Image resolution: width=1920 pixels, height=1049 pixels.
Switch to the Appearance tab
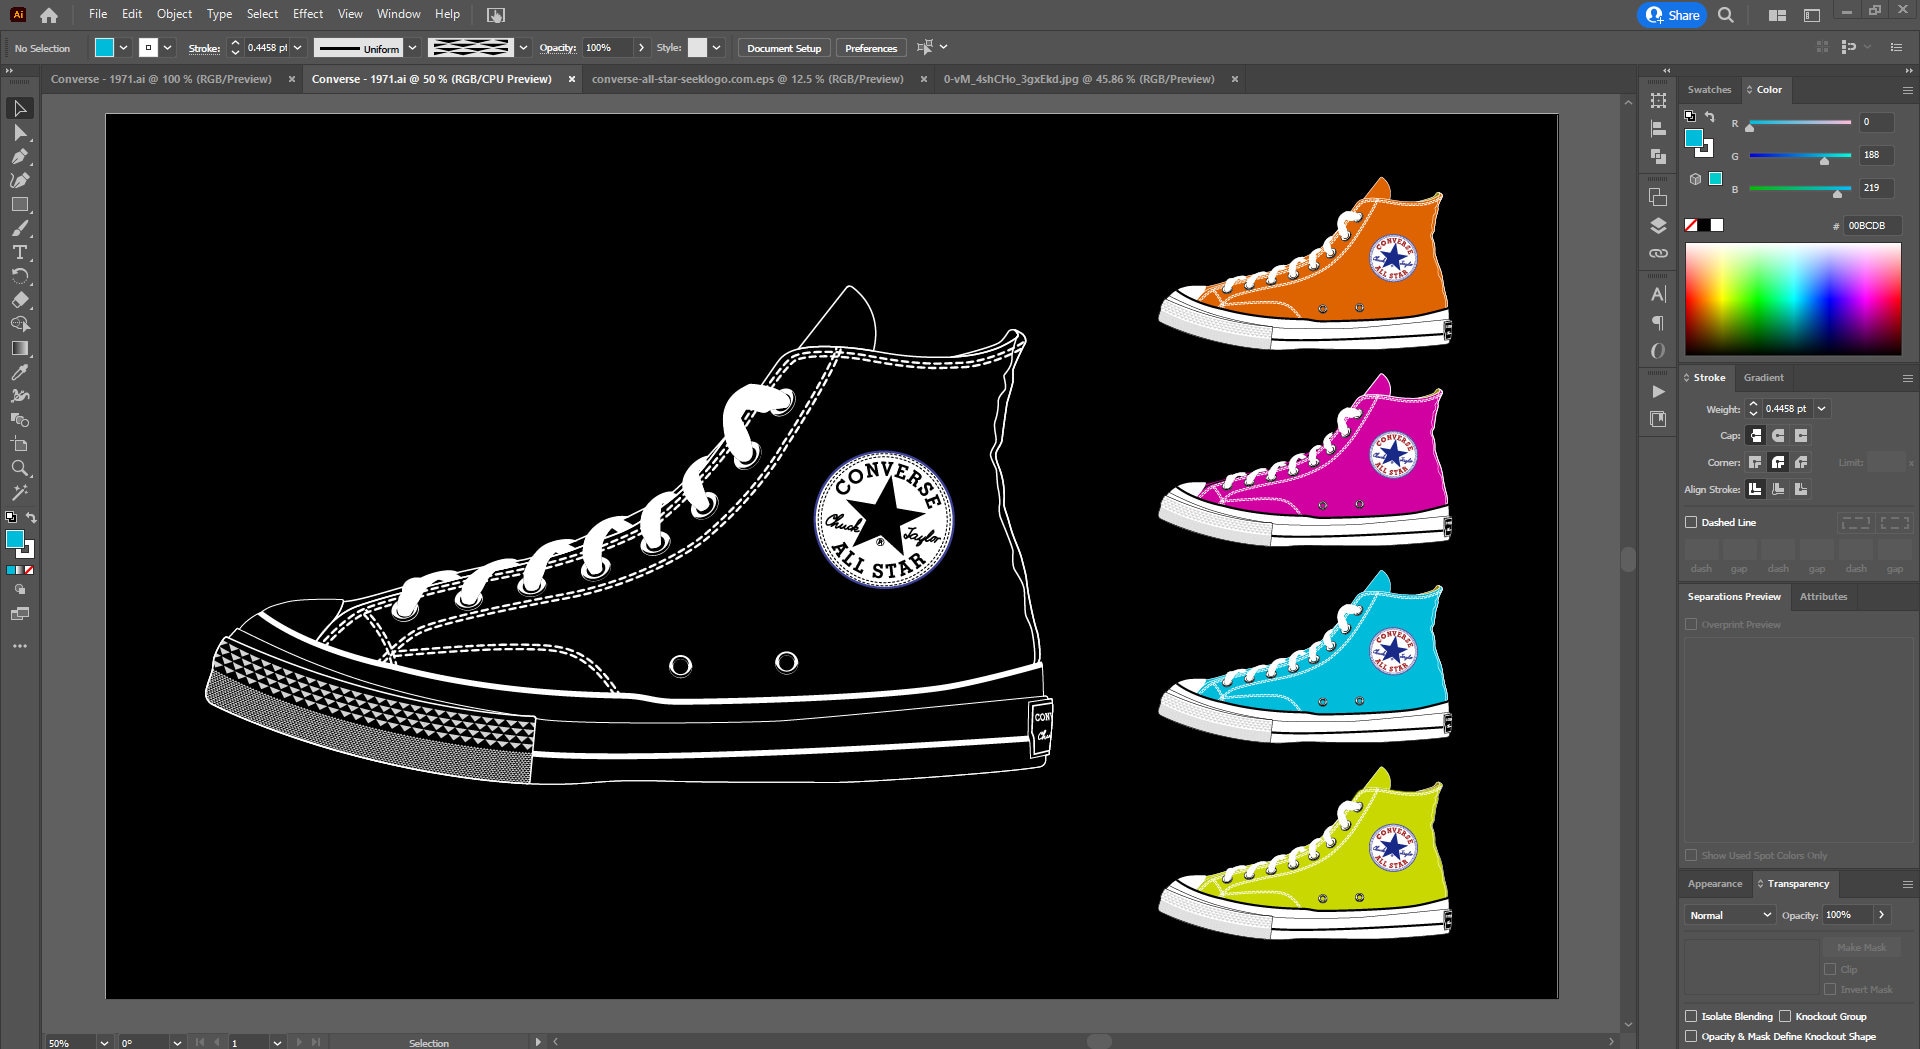click(x=1715, y=883)
